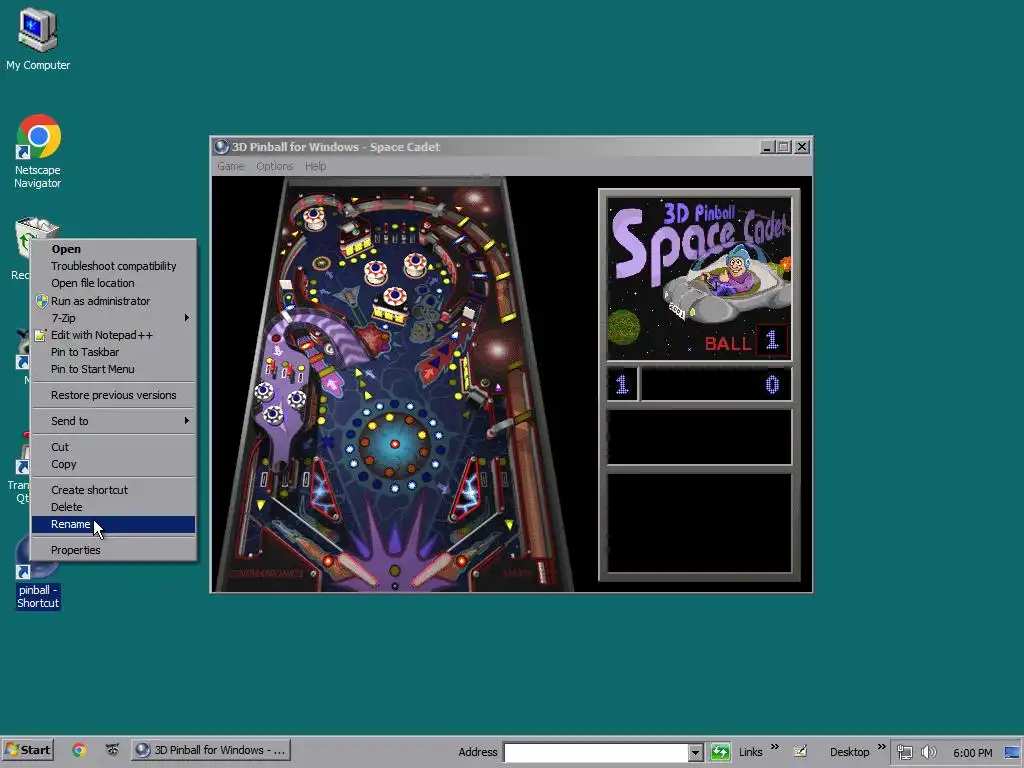Viewport: 1024px width, 768px height.
Task: Select Edit with Notepad++
Action: [x=113, y=335]
